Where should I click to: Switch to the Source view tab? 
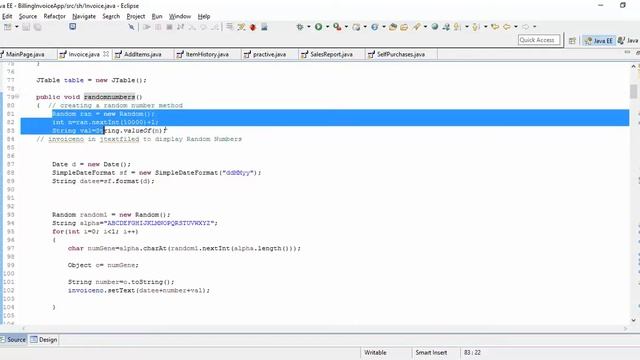tap(13, 340)
